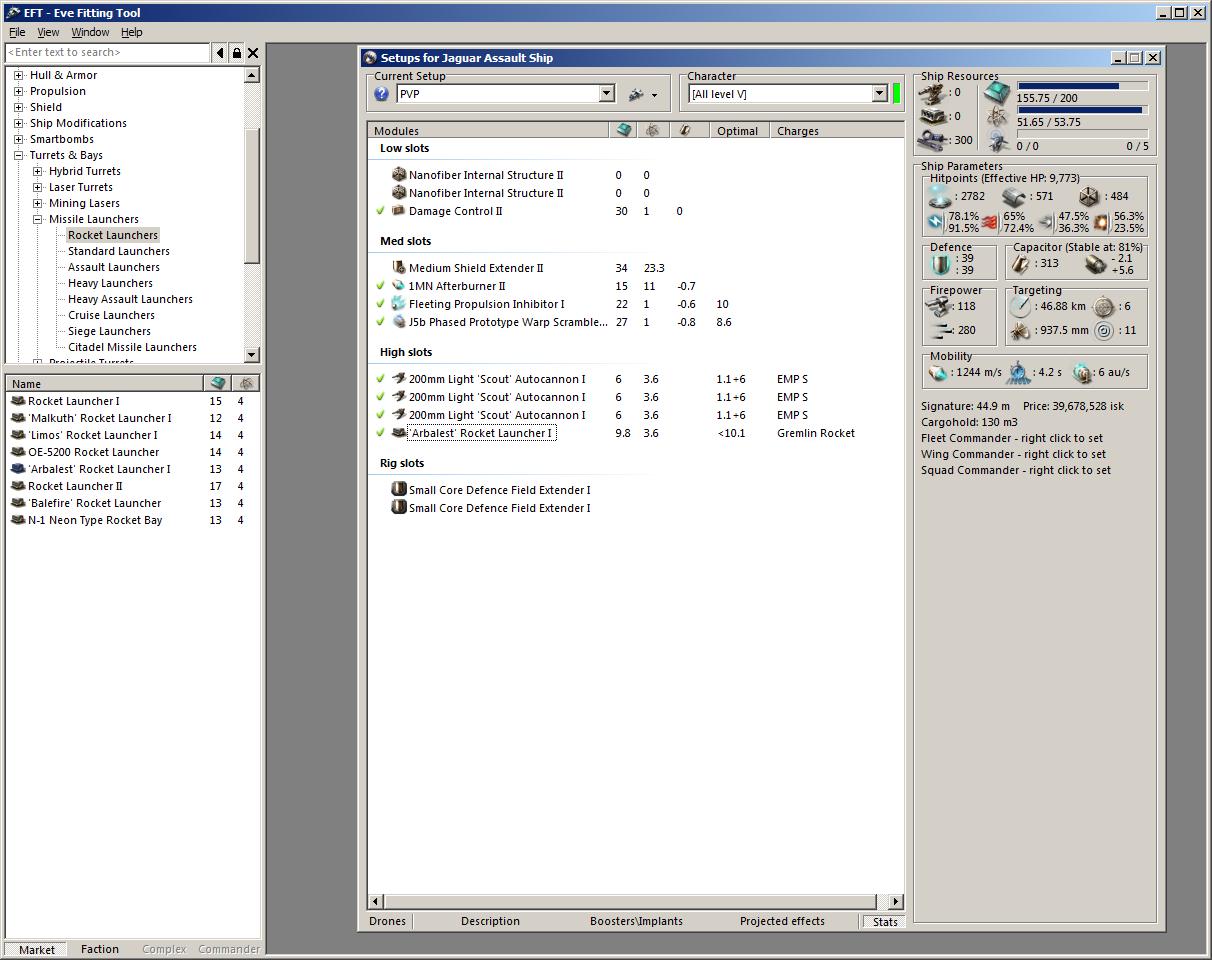Image resolution: width=1212 pixels, height=960 pixels.
Task: Open the Help menu
Action: pyautogui.click(x=132, y=32)
